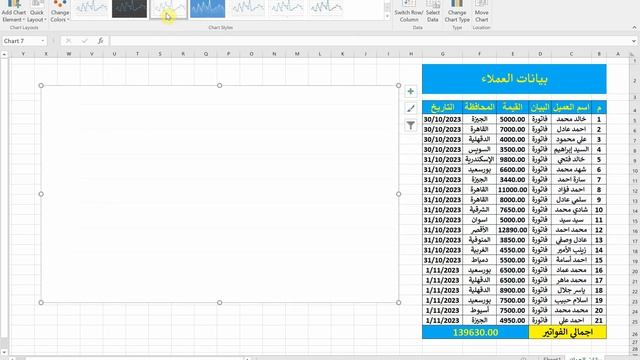Select customer name cell السيد إبراهيم
The width and height of the screenshot is (640, 360).
click(571, 149)
